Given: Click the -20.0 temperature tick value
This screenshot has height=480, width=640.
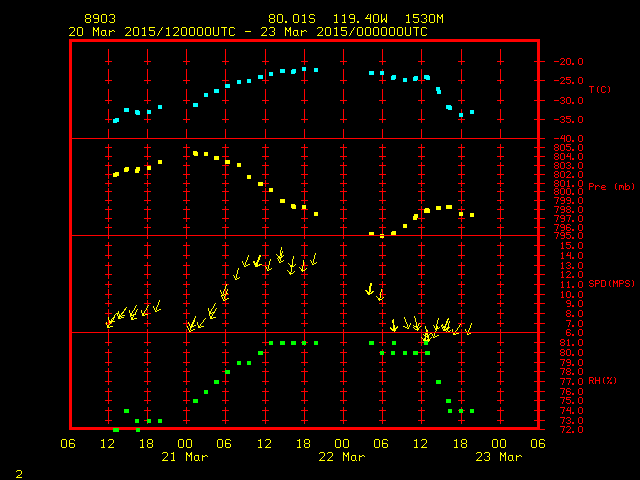Looking at the screenshot, I should [x=569, y=62].
